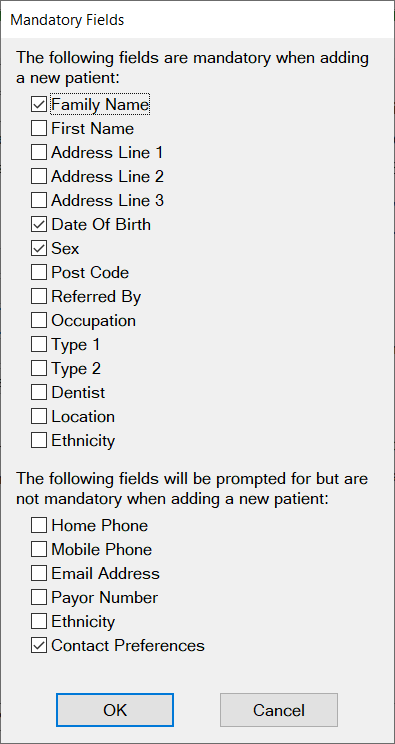
Task: Toggle the Referred By checkbox
Action: (39, 297)
